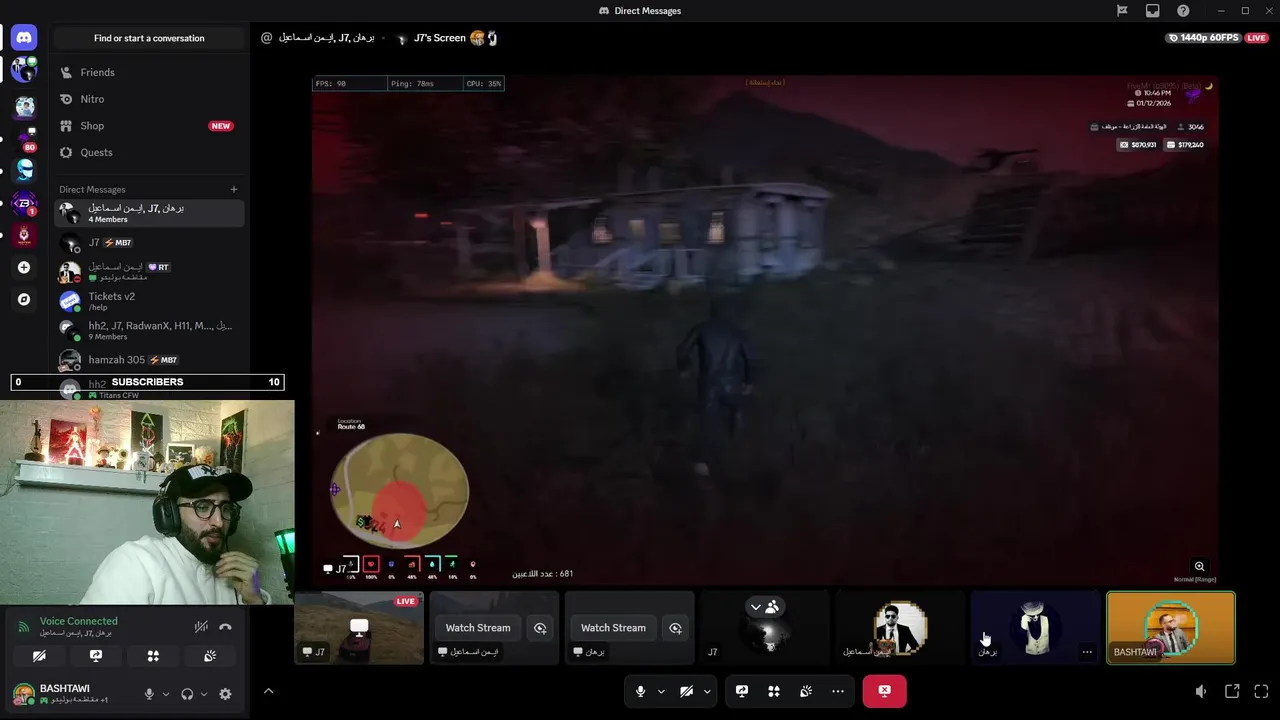Viewport: 1280px width, 720px height.
Task: Open Quests page
Action: [149, 152]
